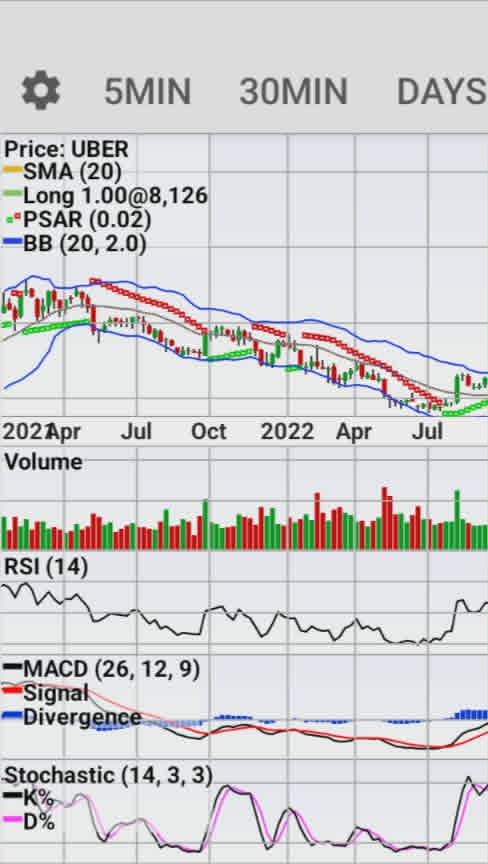Click the Volume panel label
Viewport: 488px width, 864px height.
click(44, 462)
